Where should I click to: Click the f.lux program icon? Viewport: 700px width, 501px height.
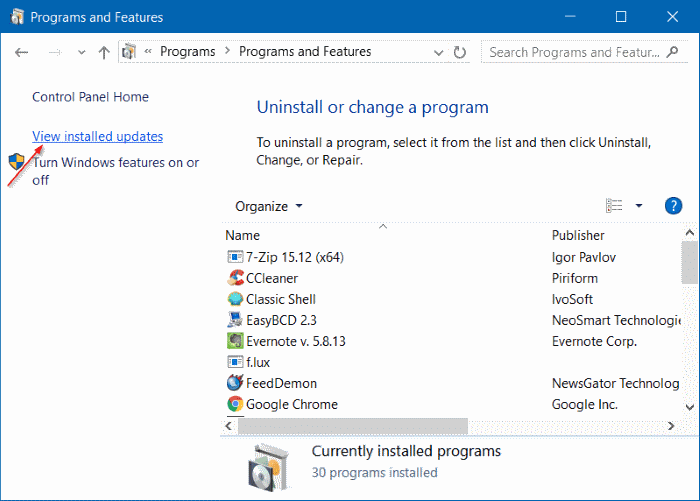click(x=235, y=362)
